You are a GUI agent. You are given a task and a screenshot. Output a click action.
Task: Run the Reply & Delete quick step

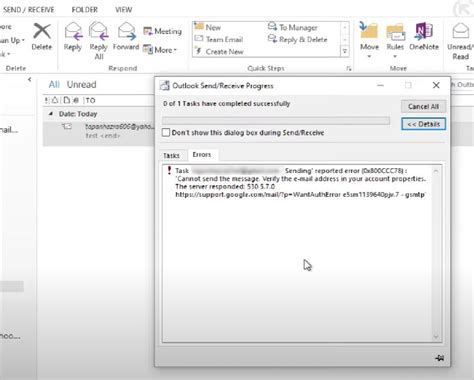pyautogui.click(x=298, y=39)
